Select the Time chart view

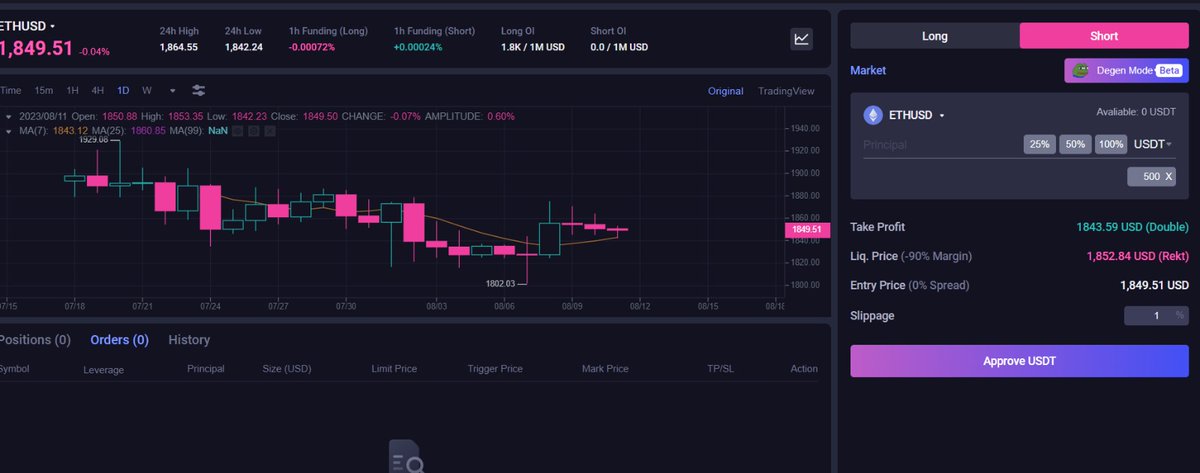click(x=11, y=90)
